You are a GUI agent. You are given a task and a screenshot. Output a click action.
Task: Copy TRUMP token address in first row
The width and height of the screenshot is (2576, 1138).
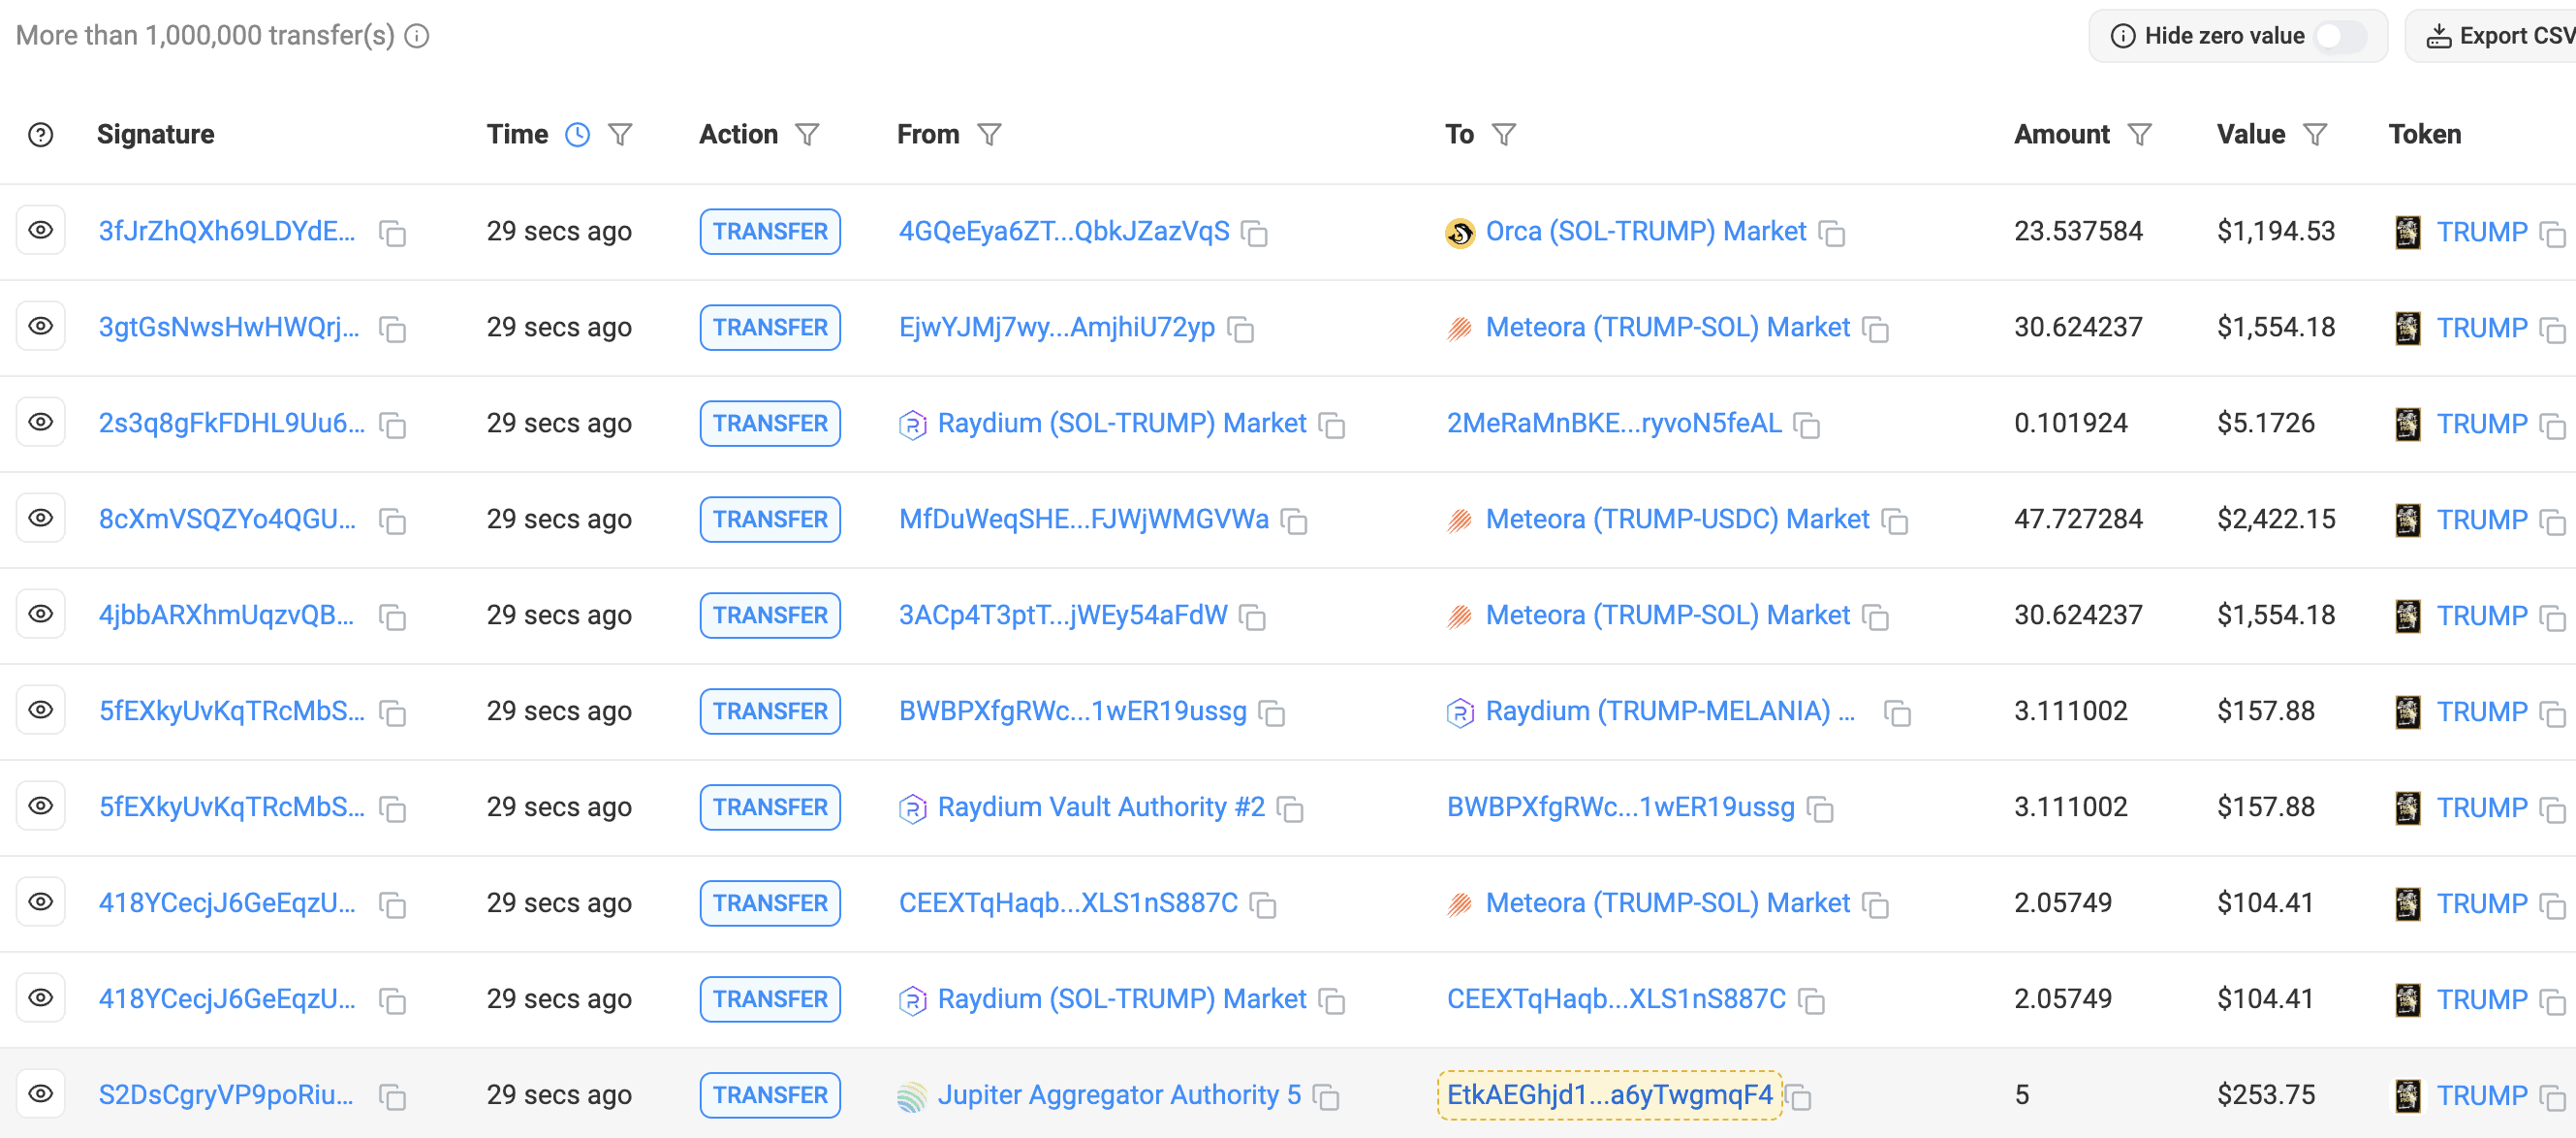coord(2552,234)
